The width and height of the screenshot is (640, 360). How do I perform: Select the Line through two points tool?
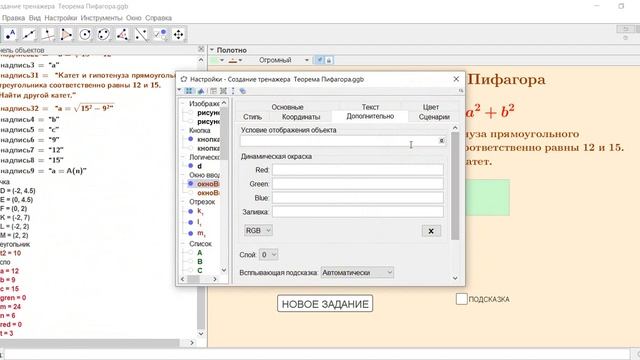tap(29, 35)
